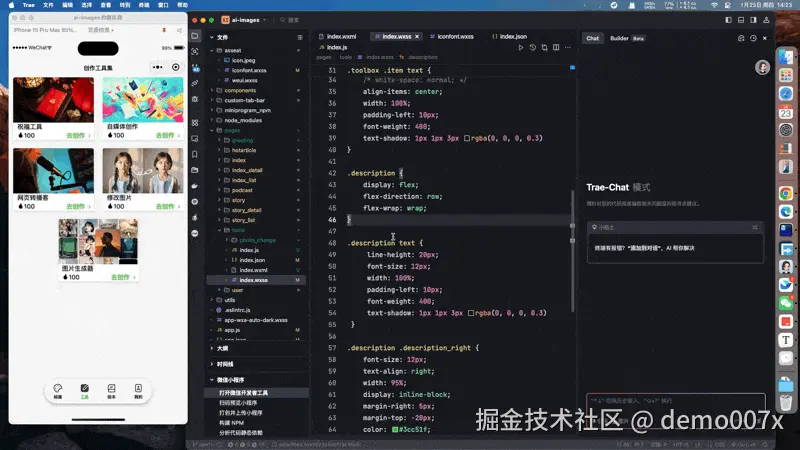Click the simulator three-dots menu capsule button
This screenshot has height=450, width=800.
pos(157,67)
